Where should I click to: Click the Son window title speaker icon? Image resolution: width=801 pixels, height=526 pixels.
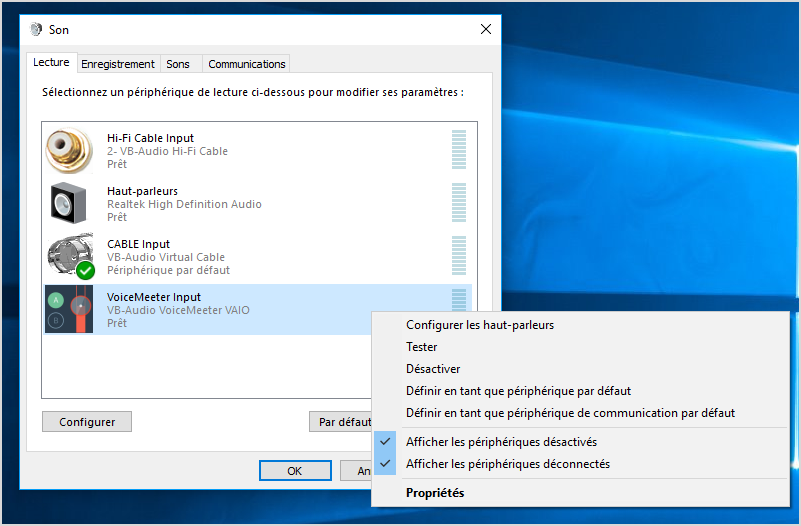[x=36, y=30]
